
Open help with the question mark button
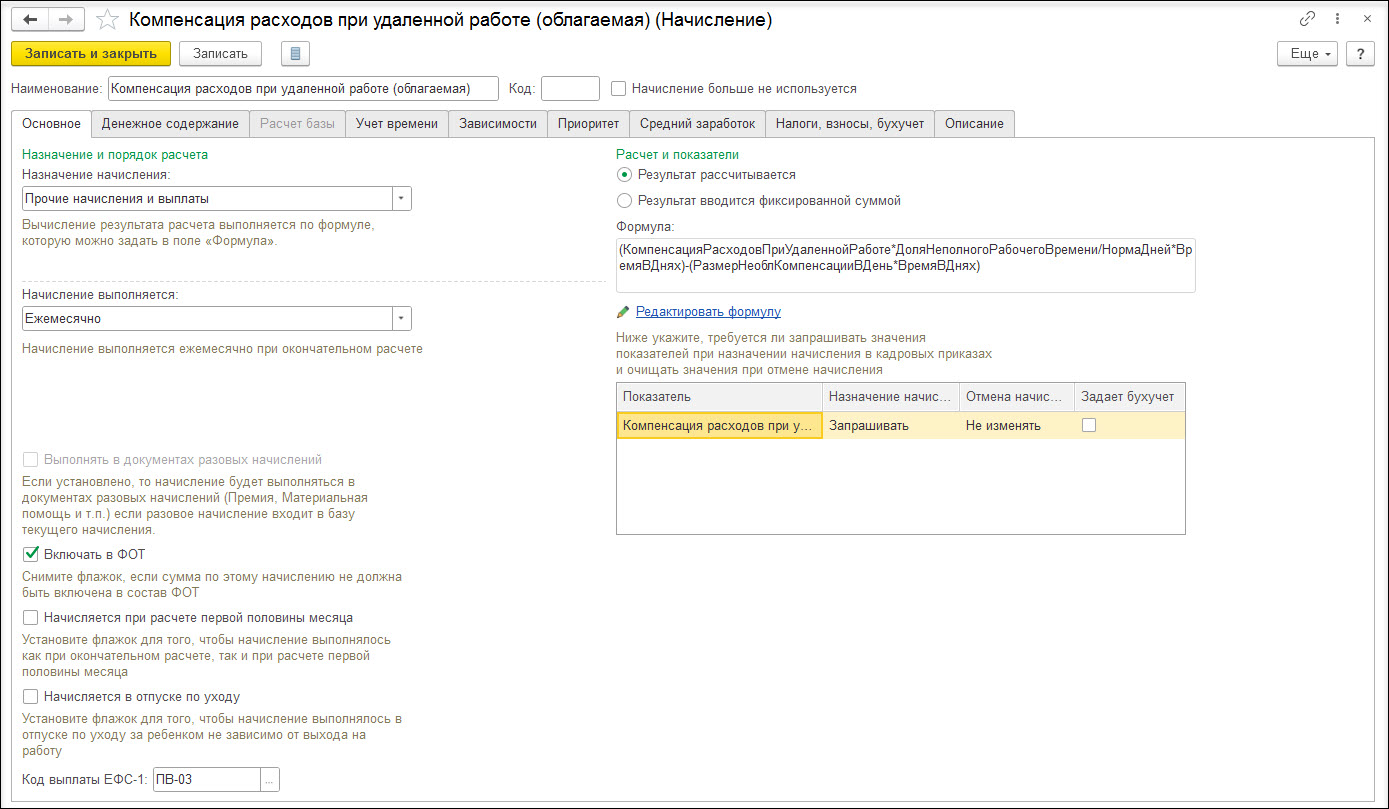pyautogui.click(x=1360, y=54)
